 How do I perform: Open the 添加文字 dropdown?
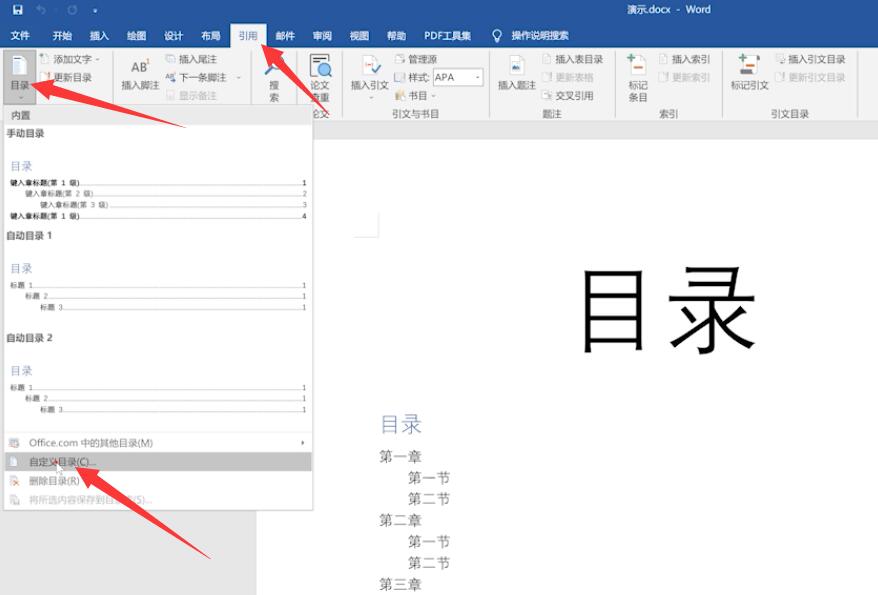(70, 59)
